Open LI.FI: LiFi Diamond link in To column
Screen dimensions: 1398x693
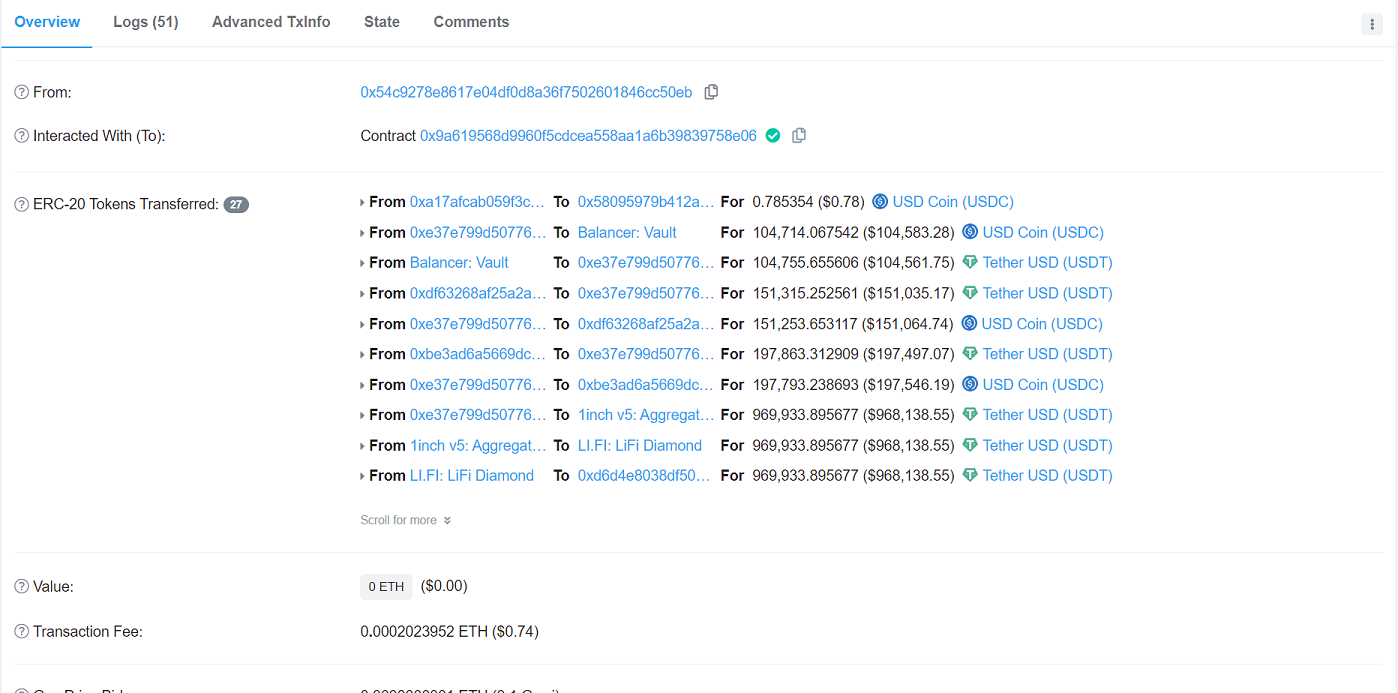(x=640, y=446)
